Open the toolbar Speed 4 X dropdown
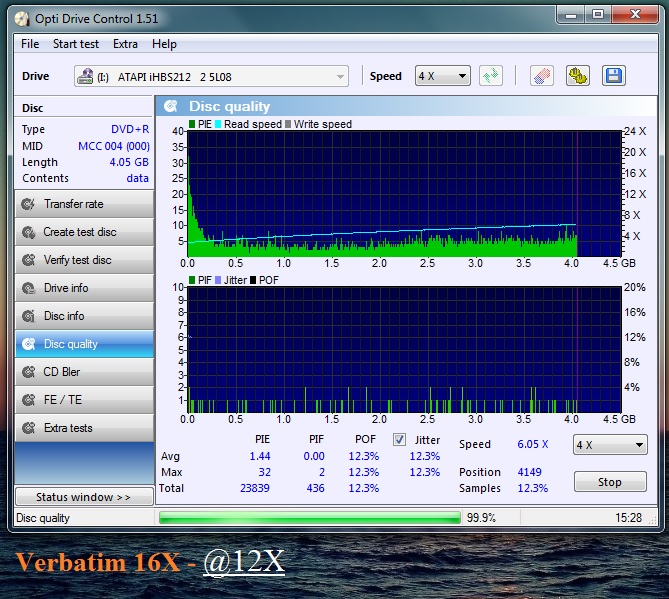Viewport: 669px width, 599px height. (442, 76)
